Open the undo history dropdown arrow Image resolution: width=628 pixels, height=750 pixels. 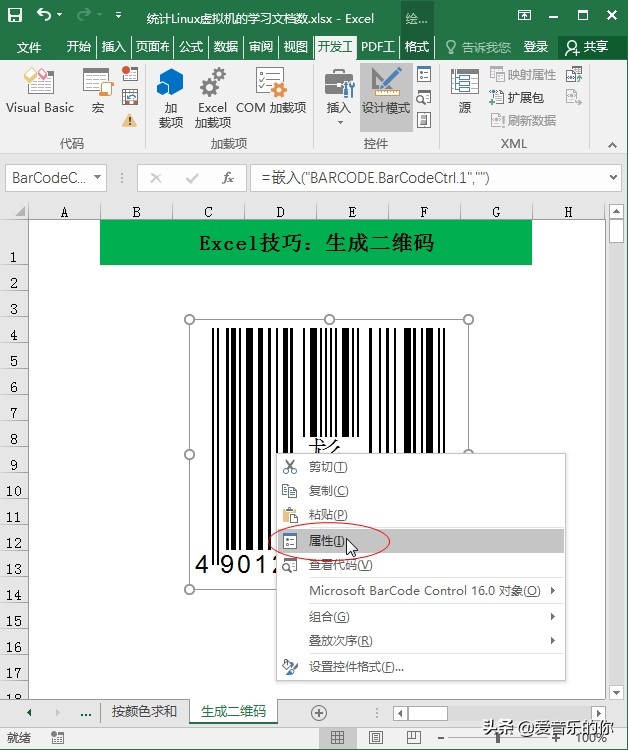tap(60, 15)
